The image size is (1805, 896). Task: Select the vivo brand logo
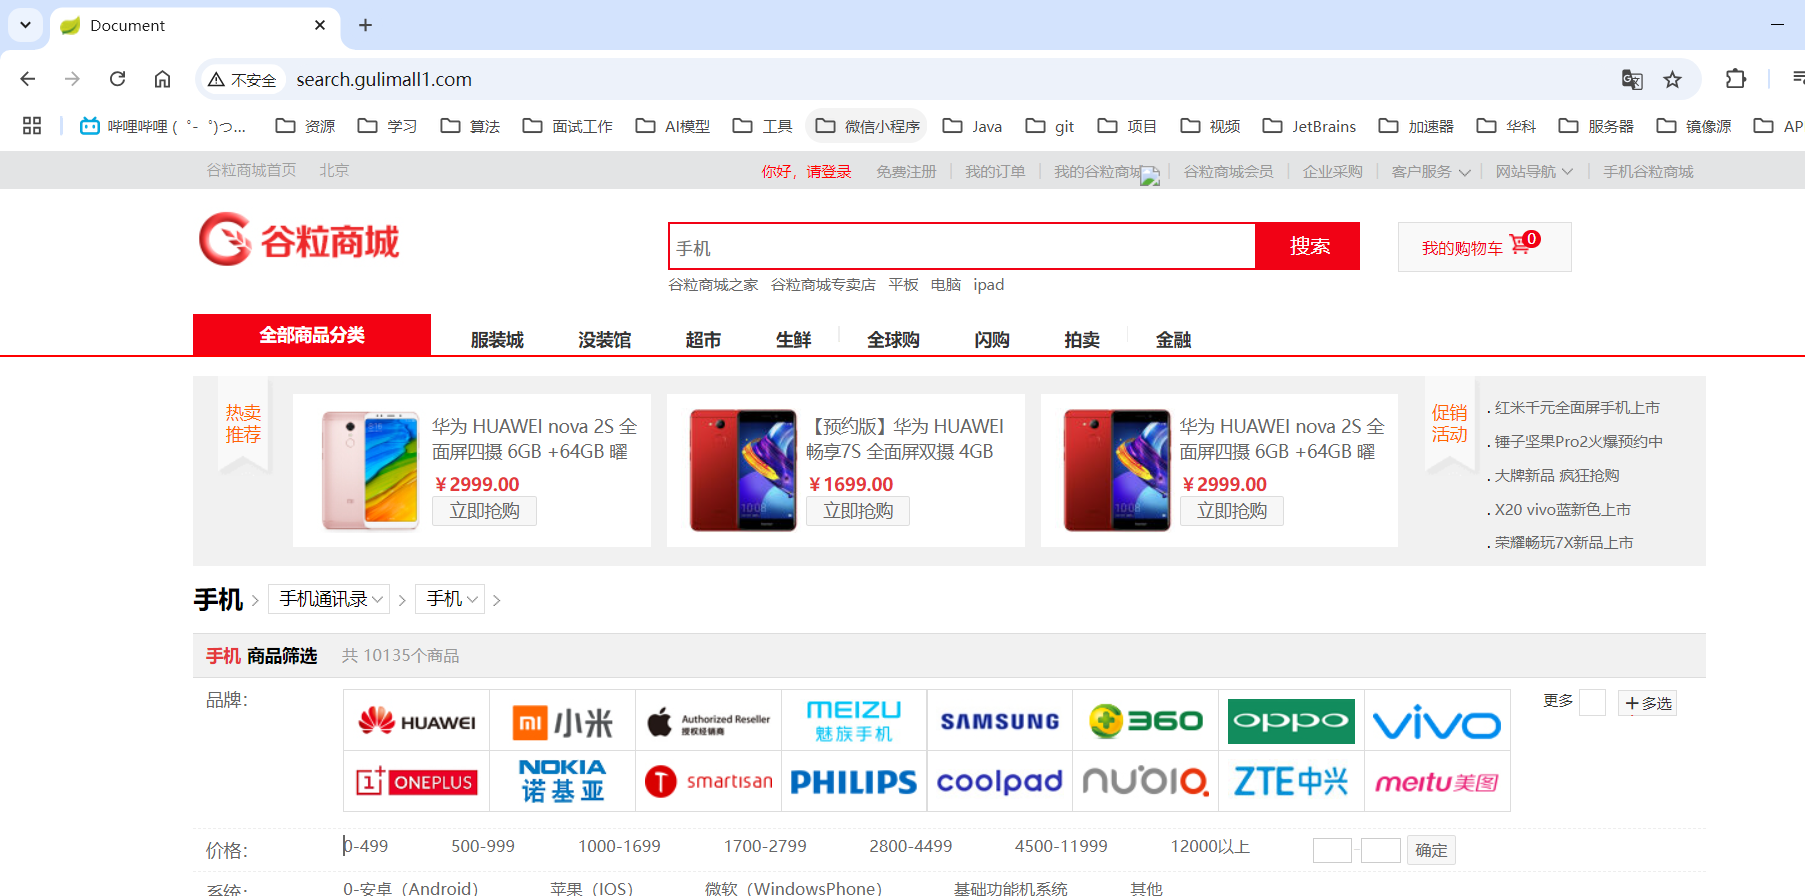1437,721
